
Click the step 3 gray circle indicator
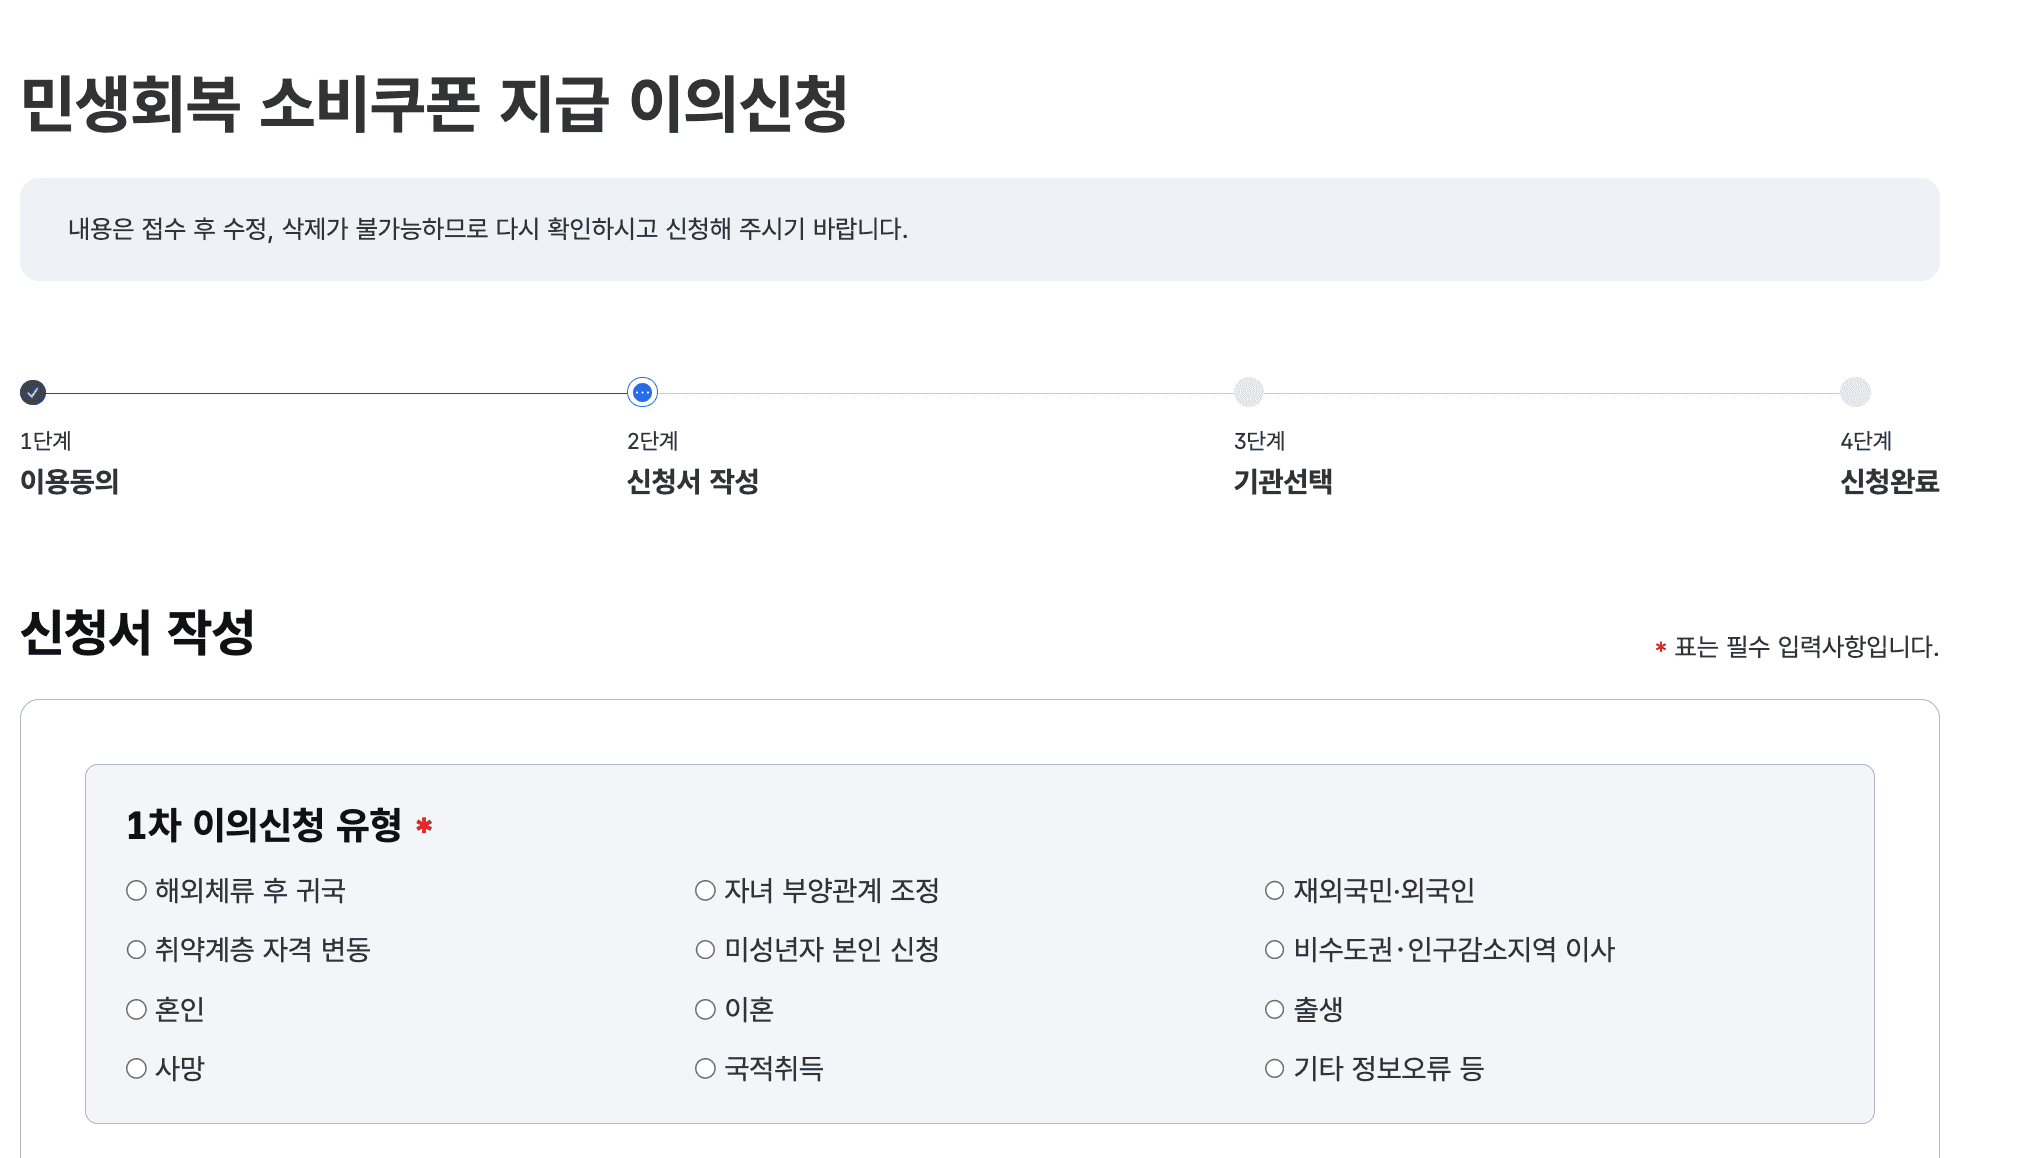pyautogui.click(x=1248, y=392)
